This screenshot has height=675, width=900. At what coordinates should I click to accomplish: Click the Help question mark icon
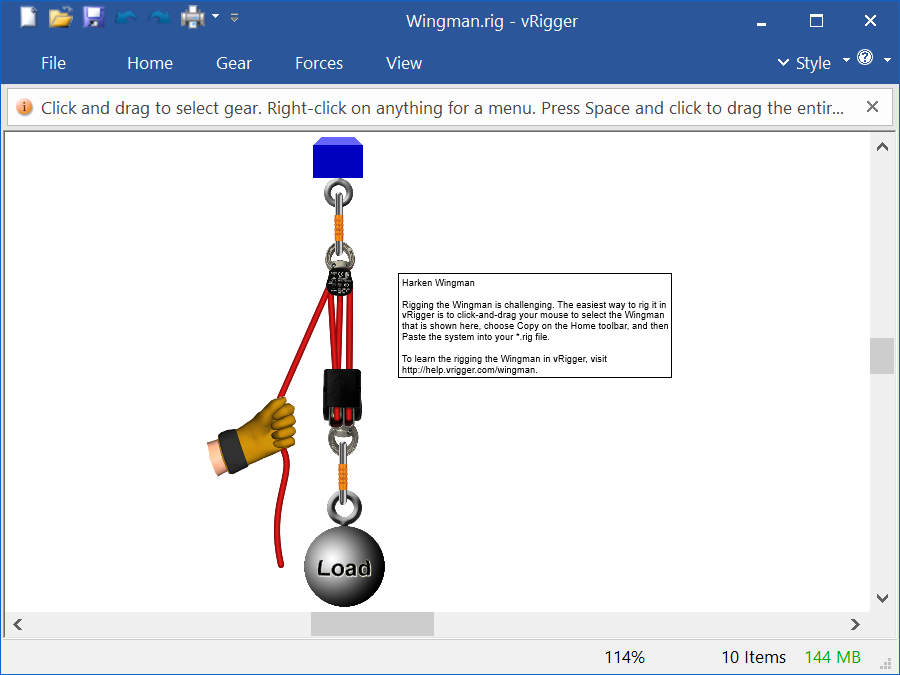(865, 59)
